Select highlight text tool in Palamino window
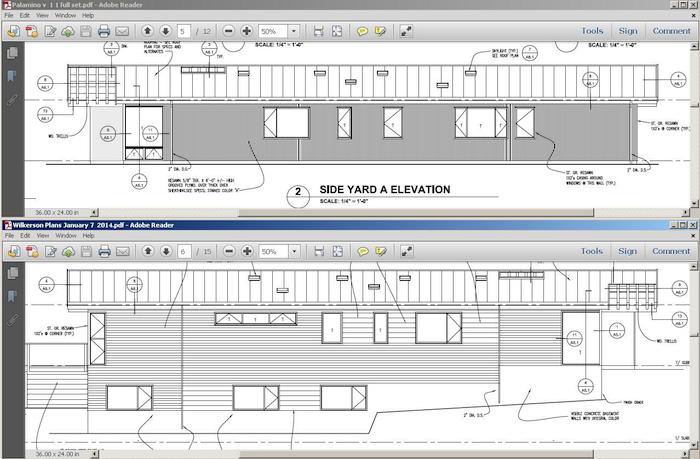Screen dimensions: 700x459 tap(380, 31)
